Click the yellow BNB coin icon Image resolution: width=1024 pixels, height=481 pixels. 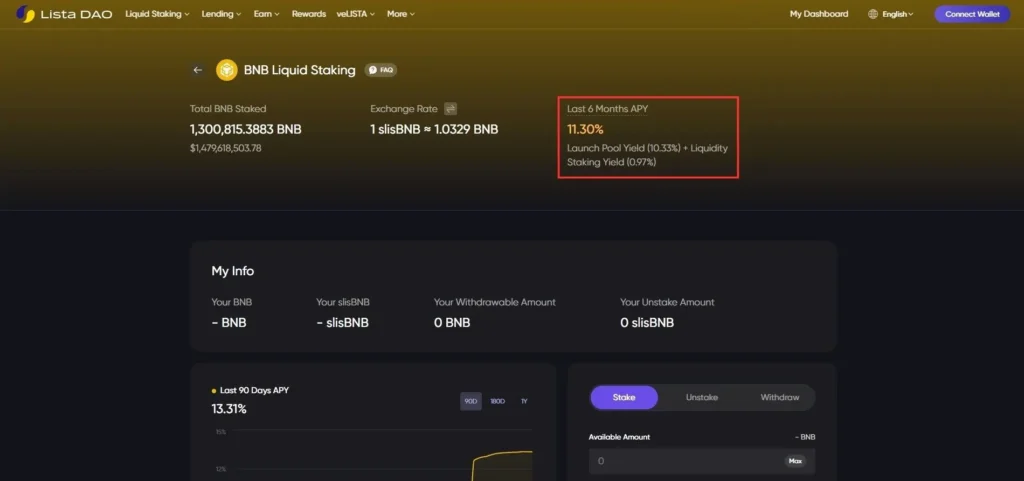click(x=227, y=70)
